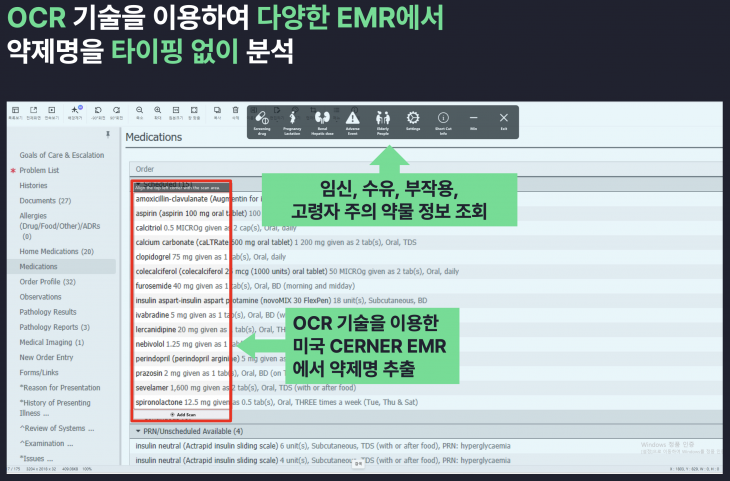Open Review of Systems item
Viewport: 730px width, 481px height.
(56, 428)
